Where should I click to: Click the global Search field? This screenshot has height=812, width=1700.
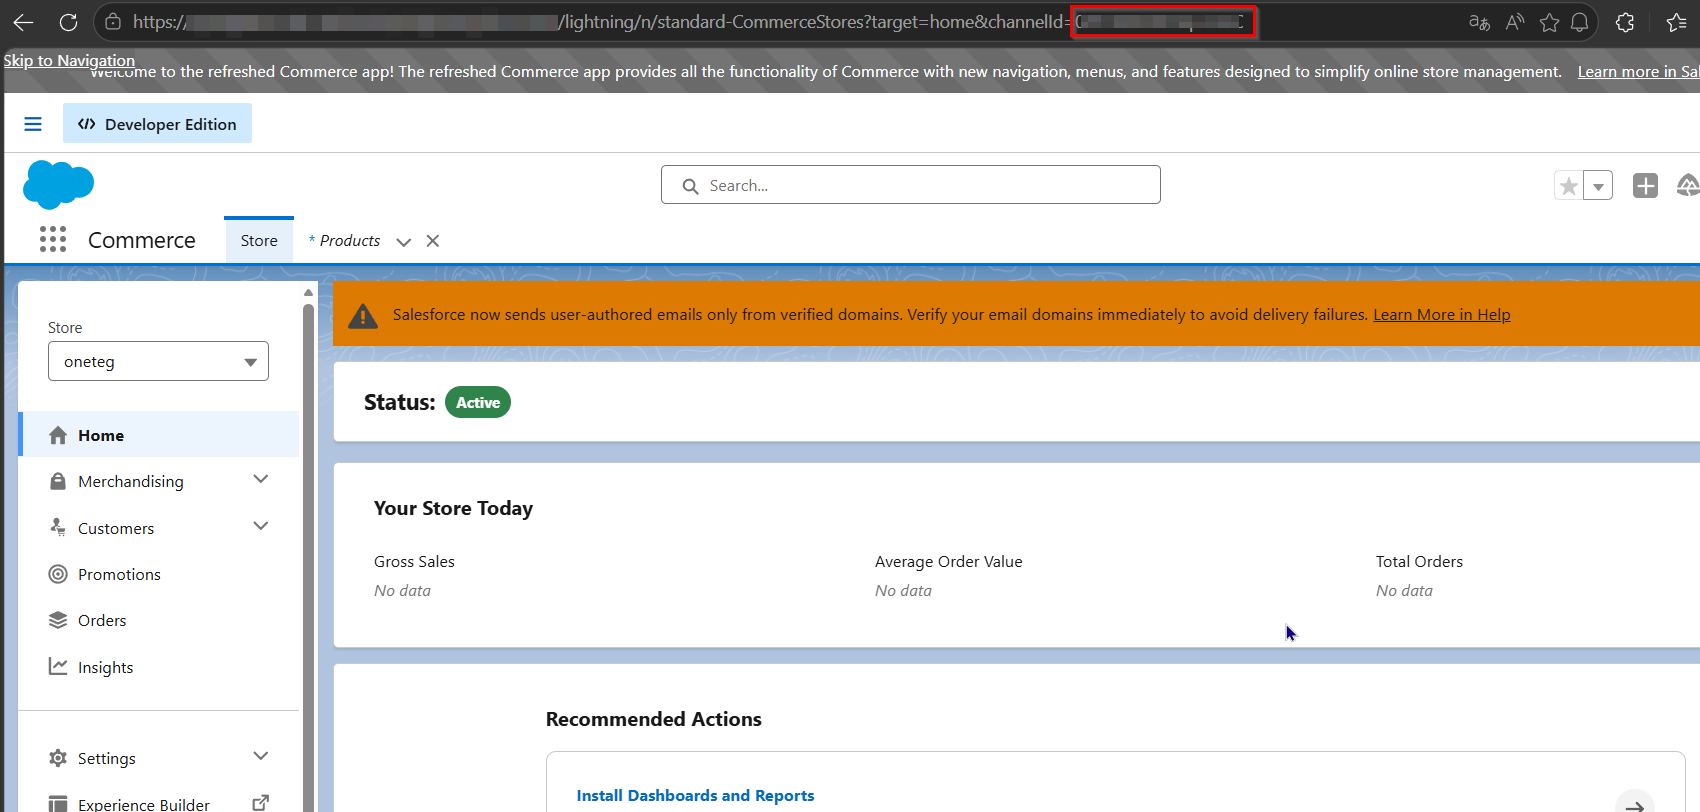coord(911,185)
